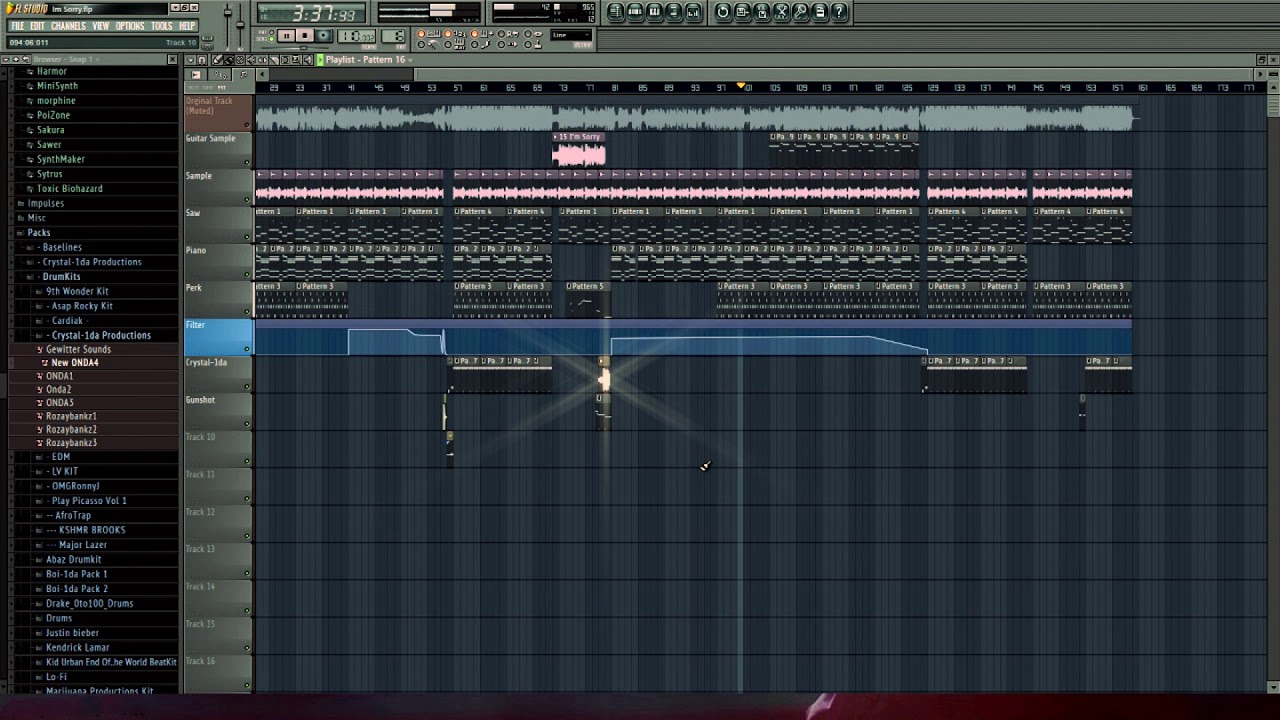Mute the Guitar Sample track LED
Screen dimensions: 1280x720
point(247,162)
